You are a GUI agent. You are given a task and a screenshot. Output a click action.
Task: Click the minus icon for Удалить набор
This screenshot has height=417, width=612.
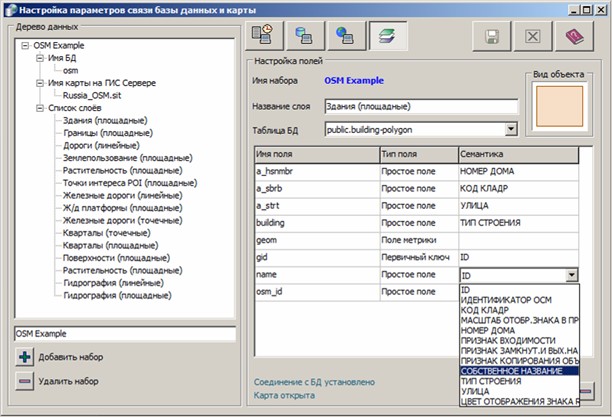point(24,381)
